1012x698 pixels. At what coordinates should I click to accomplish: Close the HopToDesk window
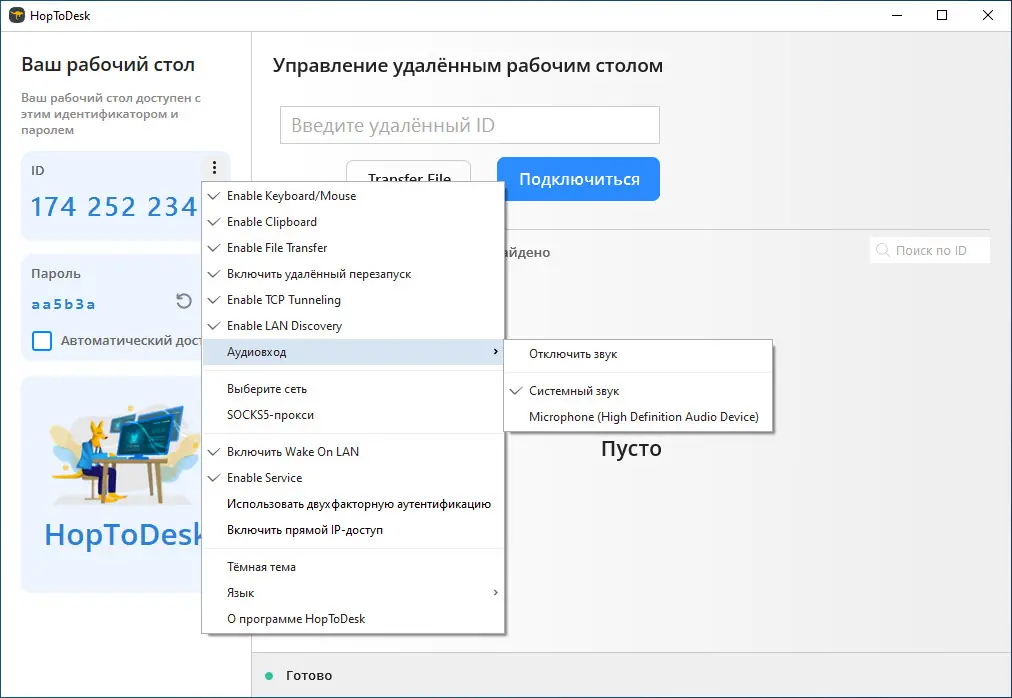coord(988,15)
